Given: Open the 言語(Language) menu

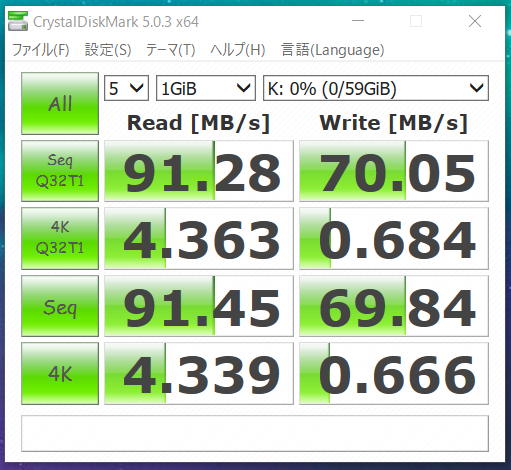Looking at the screenshot, I should 333,50.
